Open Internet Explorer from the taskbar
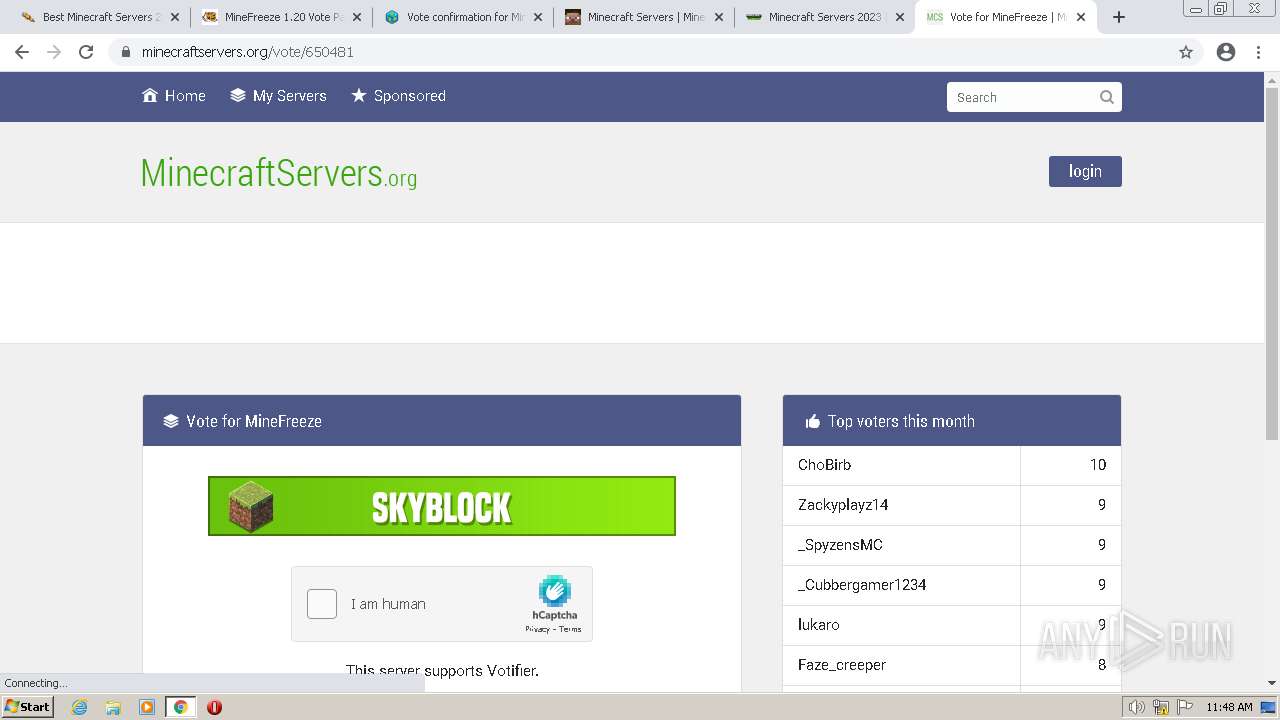Viewport: 1280px width, 720px height. click(x=80, y=707)
